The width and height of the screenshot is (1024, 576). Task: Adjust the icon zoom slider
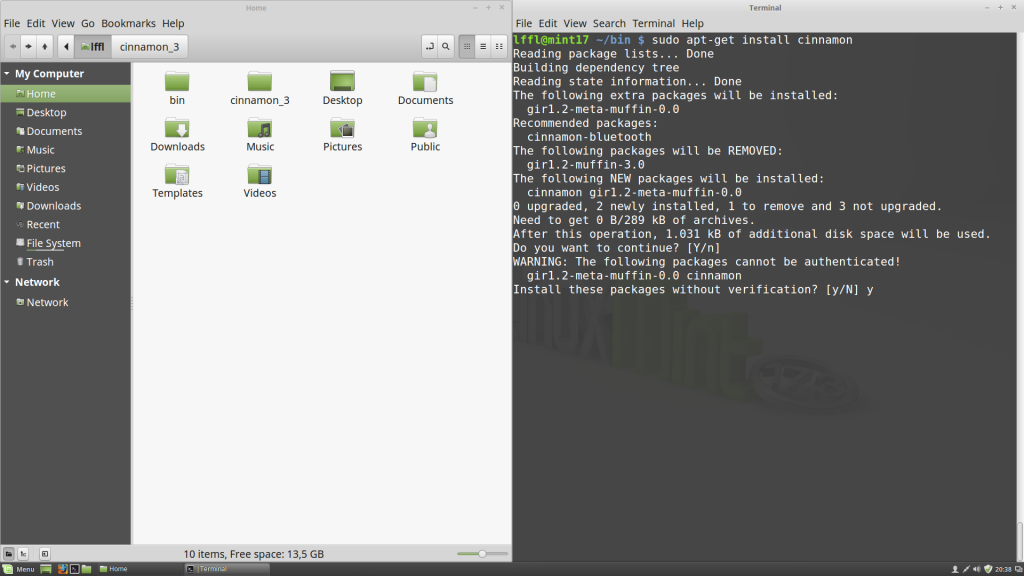[x=481, y=553]
